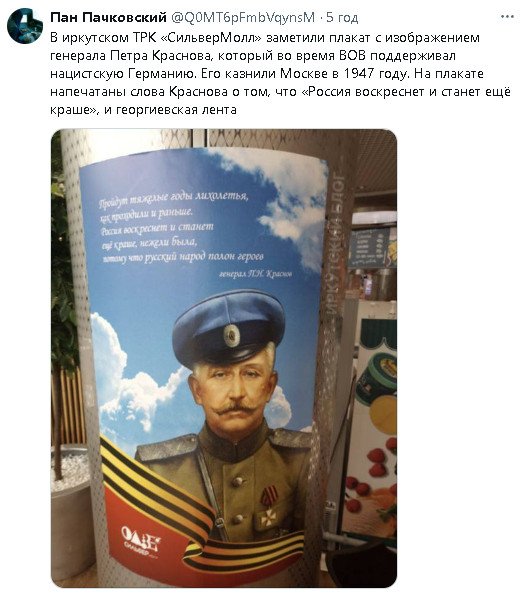Open the profile via name Пан Пачковский
526x598 pixels.
(x=108, y=17)
